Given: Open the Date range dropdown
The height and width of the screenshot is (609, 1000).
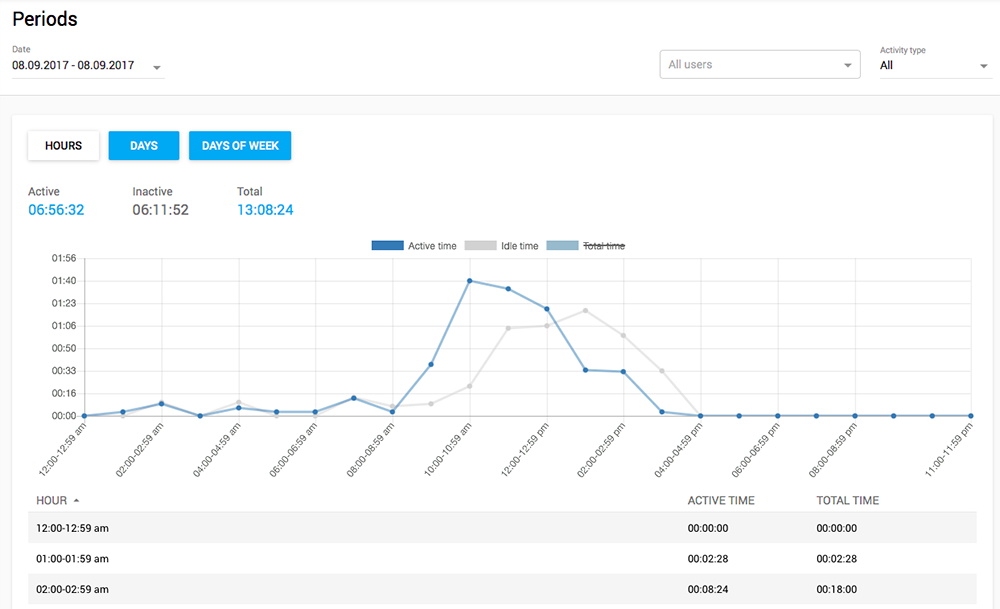Looking at the screenshot, I should coord(87,66).
